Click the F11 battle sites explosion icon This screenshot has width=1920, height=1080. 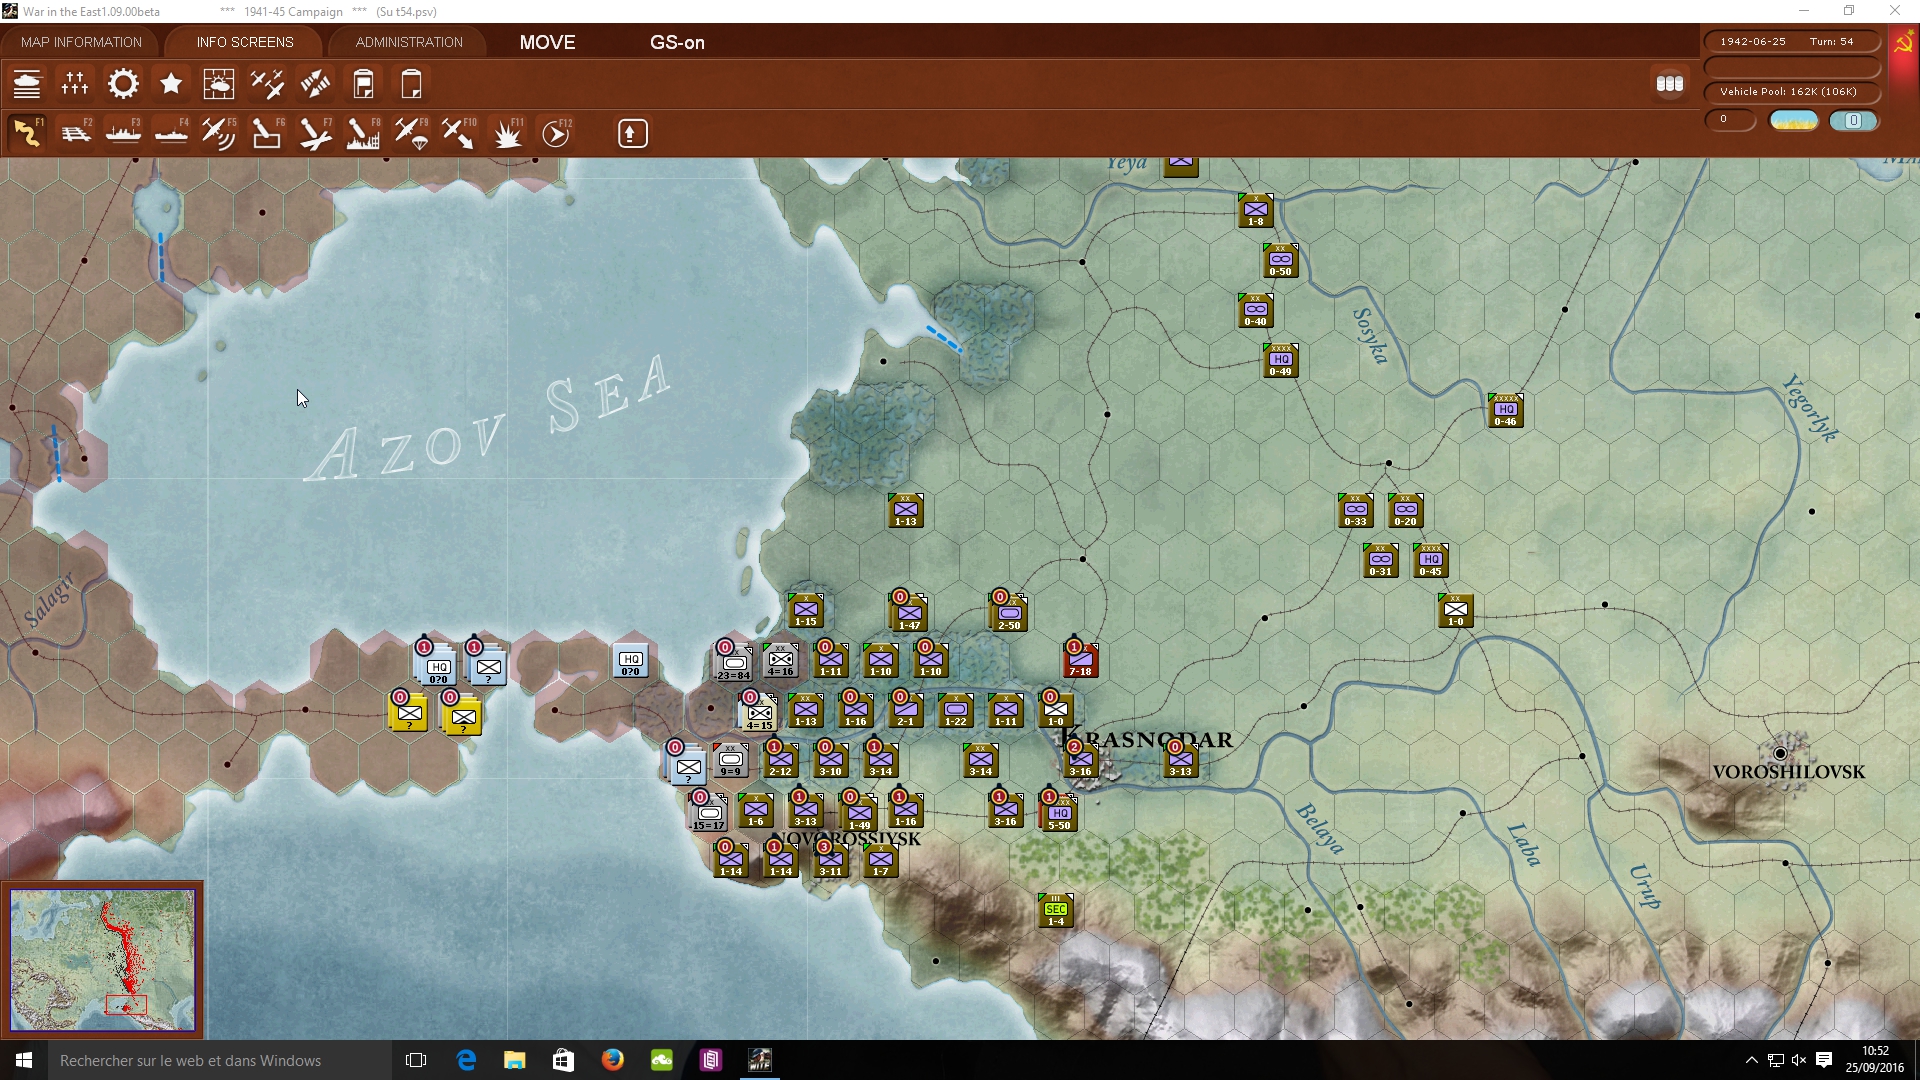tap(508, 133)
